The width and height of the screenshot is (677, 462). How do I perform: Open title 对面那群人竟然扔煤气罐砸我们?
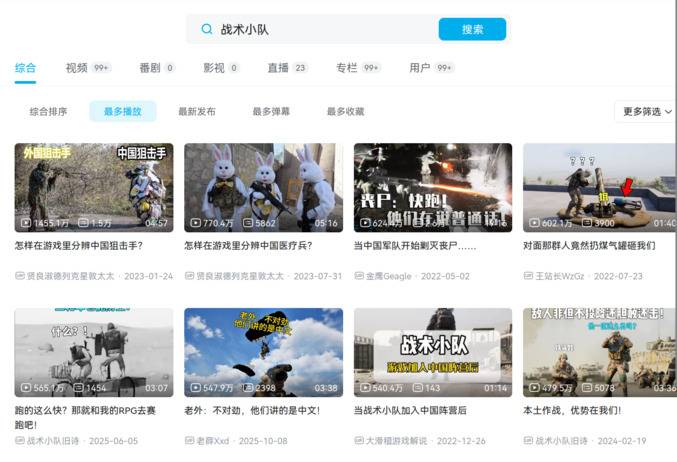589,246
